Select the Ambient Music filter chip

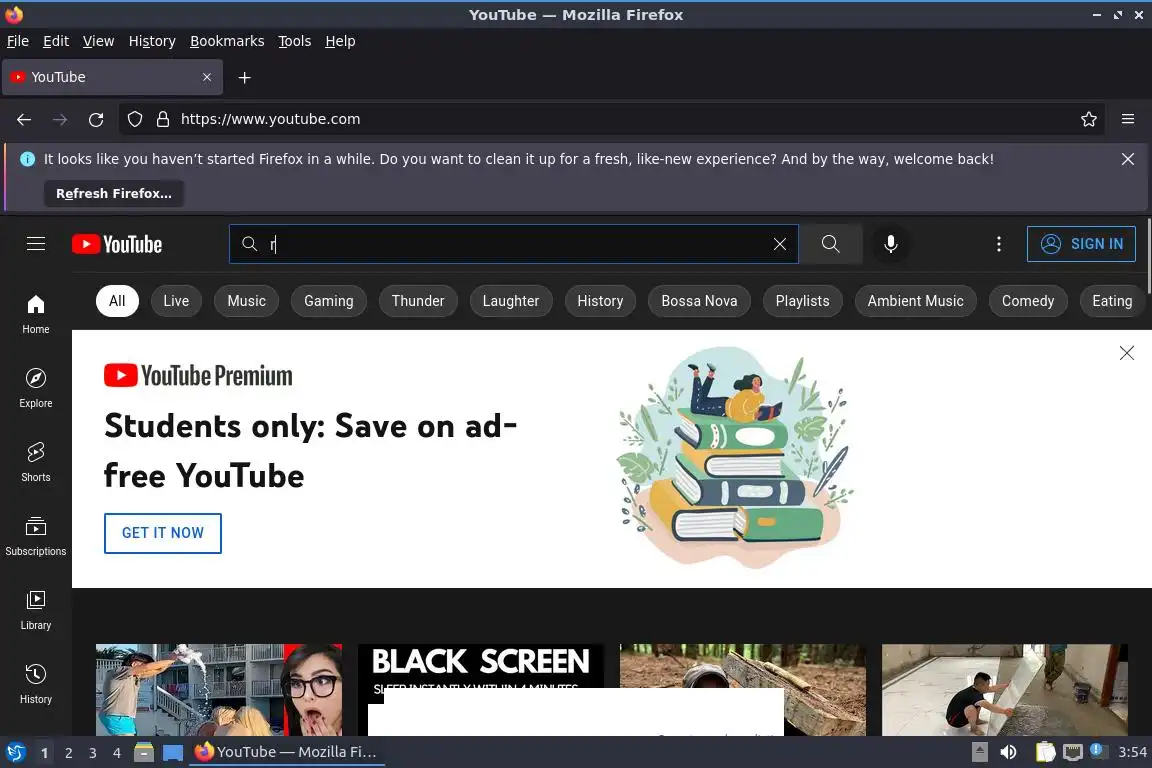click(x=915, y=301)
